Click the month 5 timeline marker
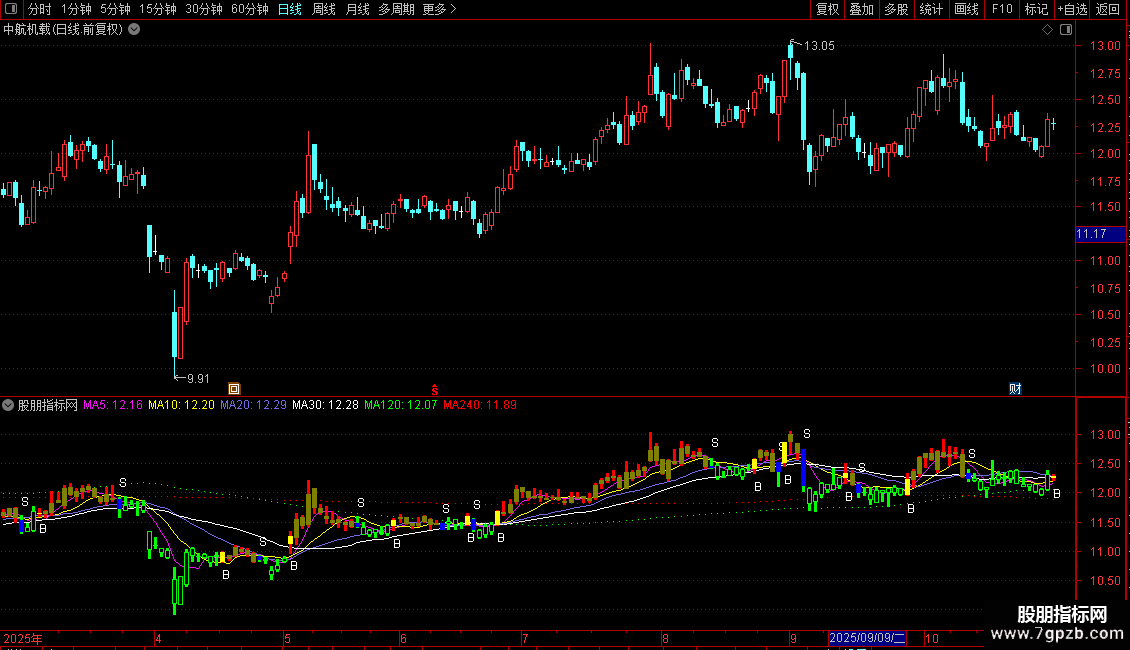1130x650 pixels. pyautogui.click(x=287, y=638)
